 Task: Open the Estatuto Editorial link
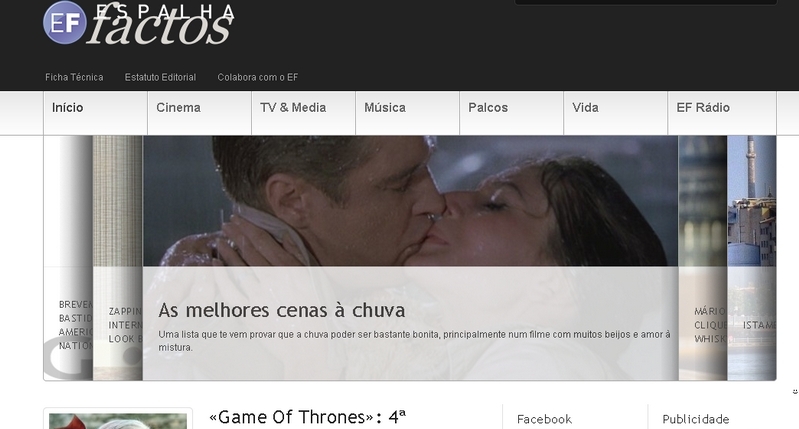(x=160, y=77)
